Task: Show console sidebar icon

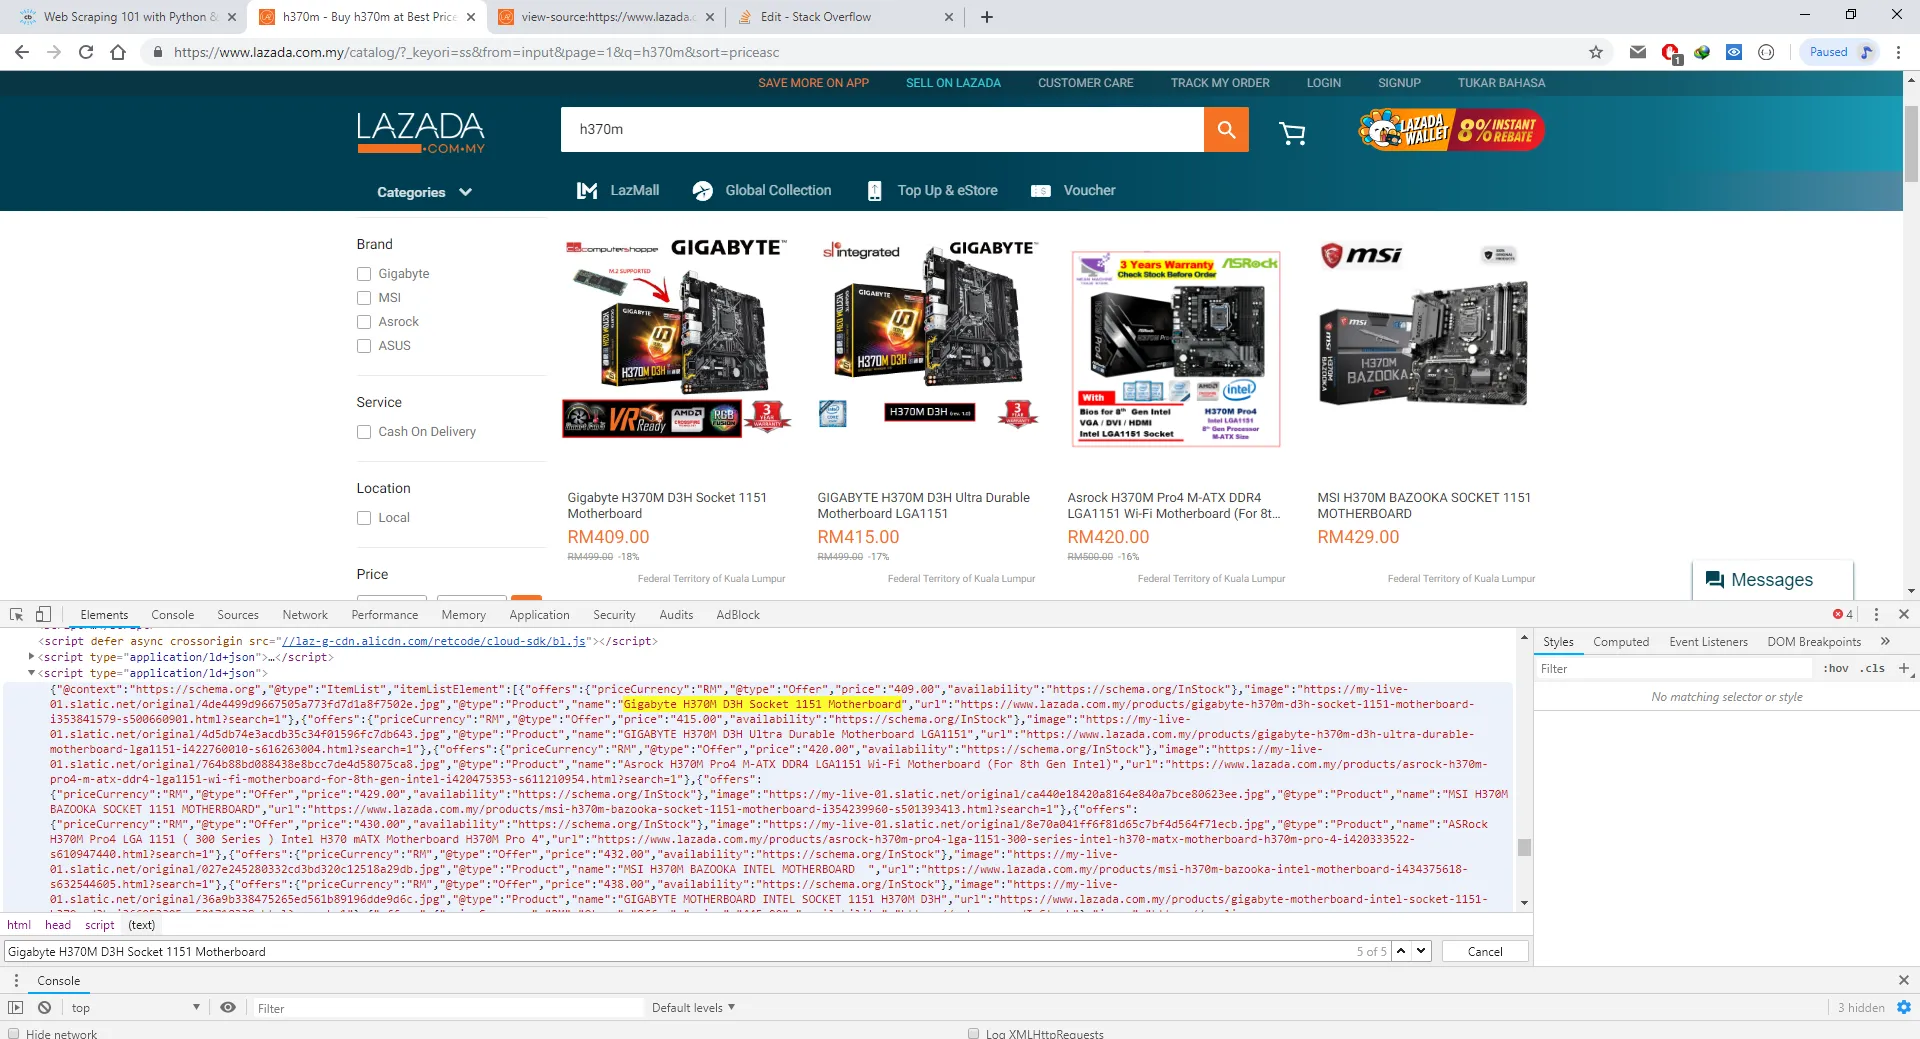Action: tap(15, 1007)
